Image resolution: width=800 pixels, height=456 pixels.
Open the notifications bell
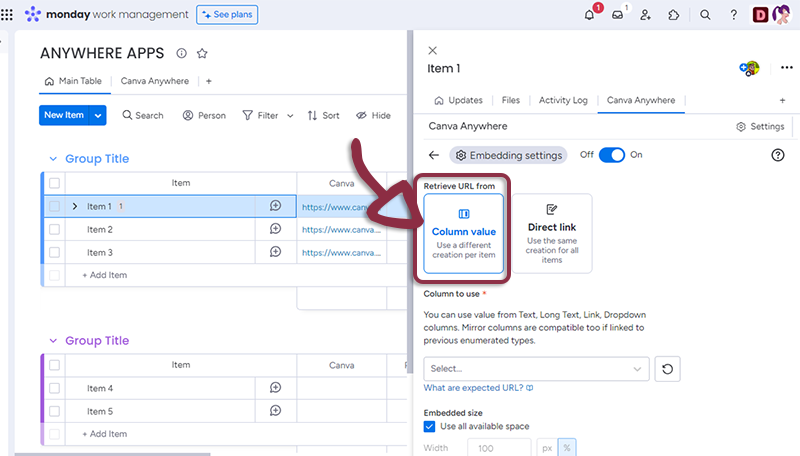[589, 15]
